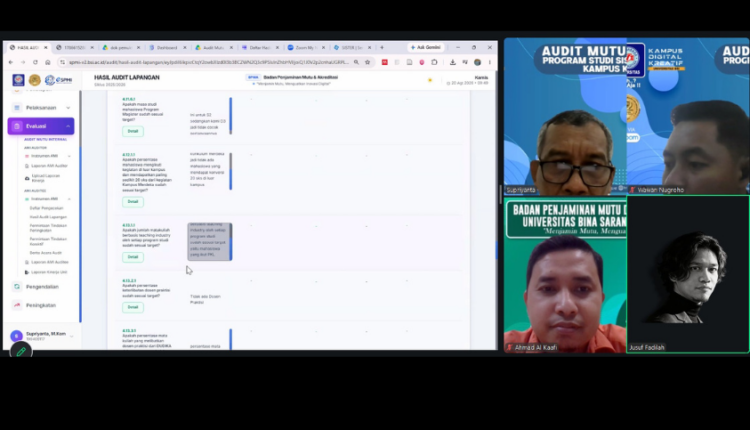Click the Pelaksanaan menu icon
The image size is (750, 430).
click(x=17, y=108)
